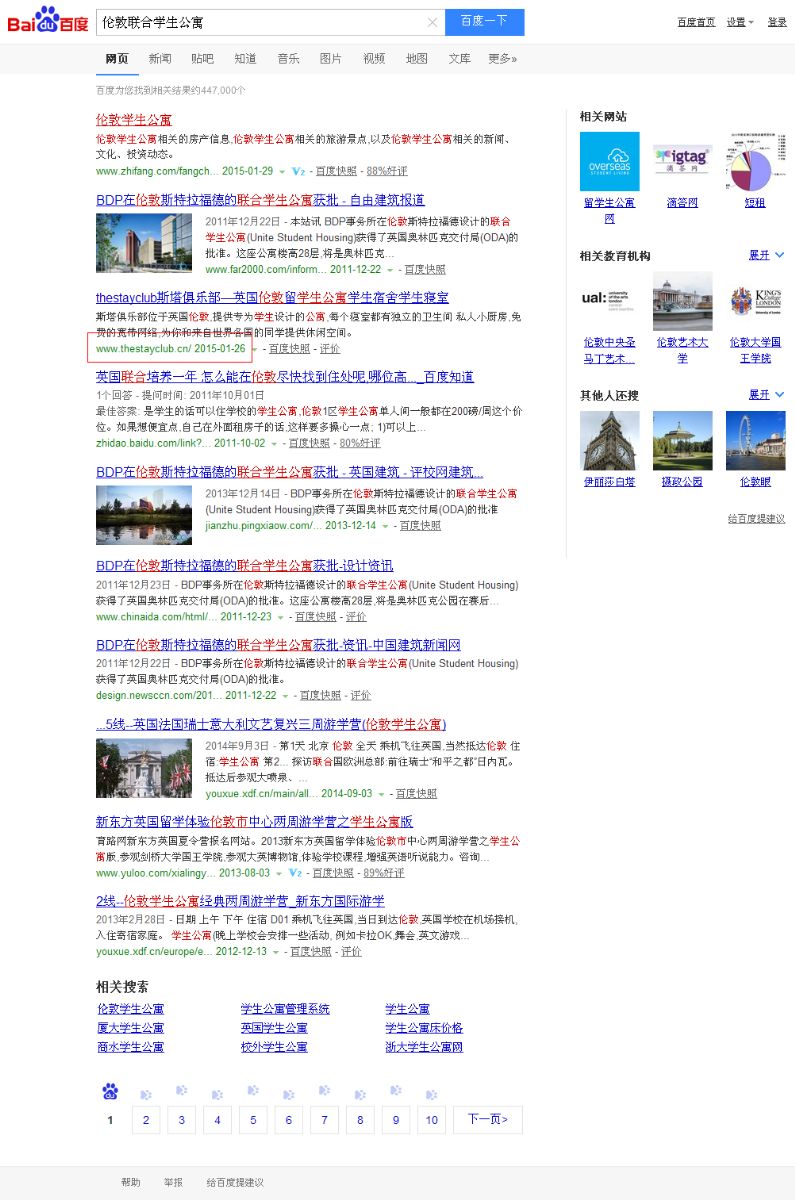Viewport: 795px width, 1200px height.
Task: Open 百度快照 for youxue.xdf.cn/europe result
Action: 310,952
